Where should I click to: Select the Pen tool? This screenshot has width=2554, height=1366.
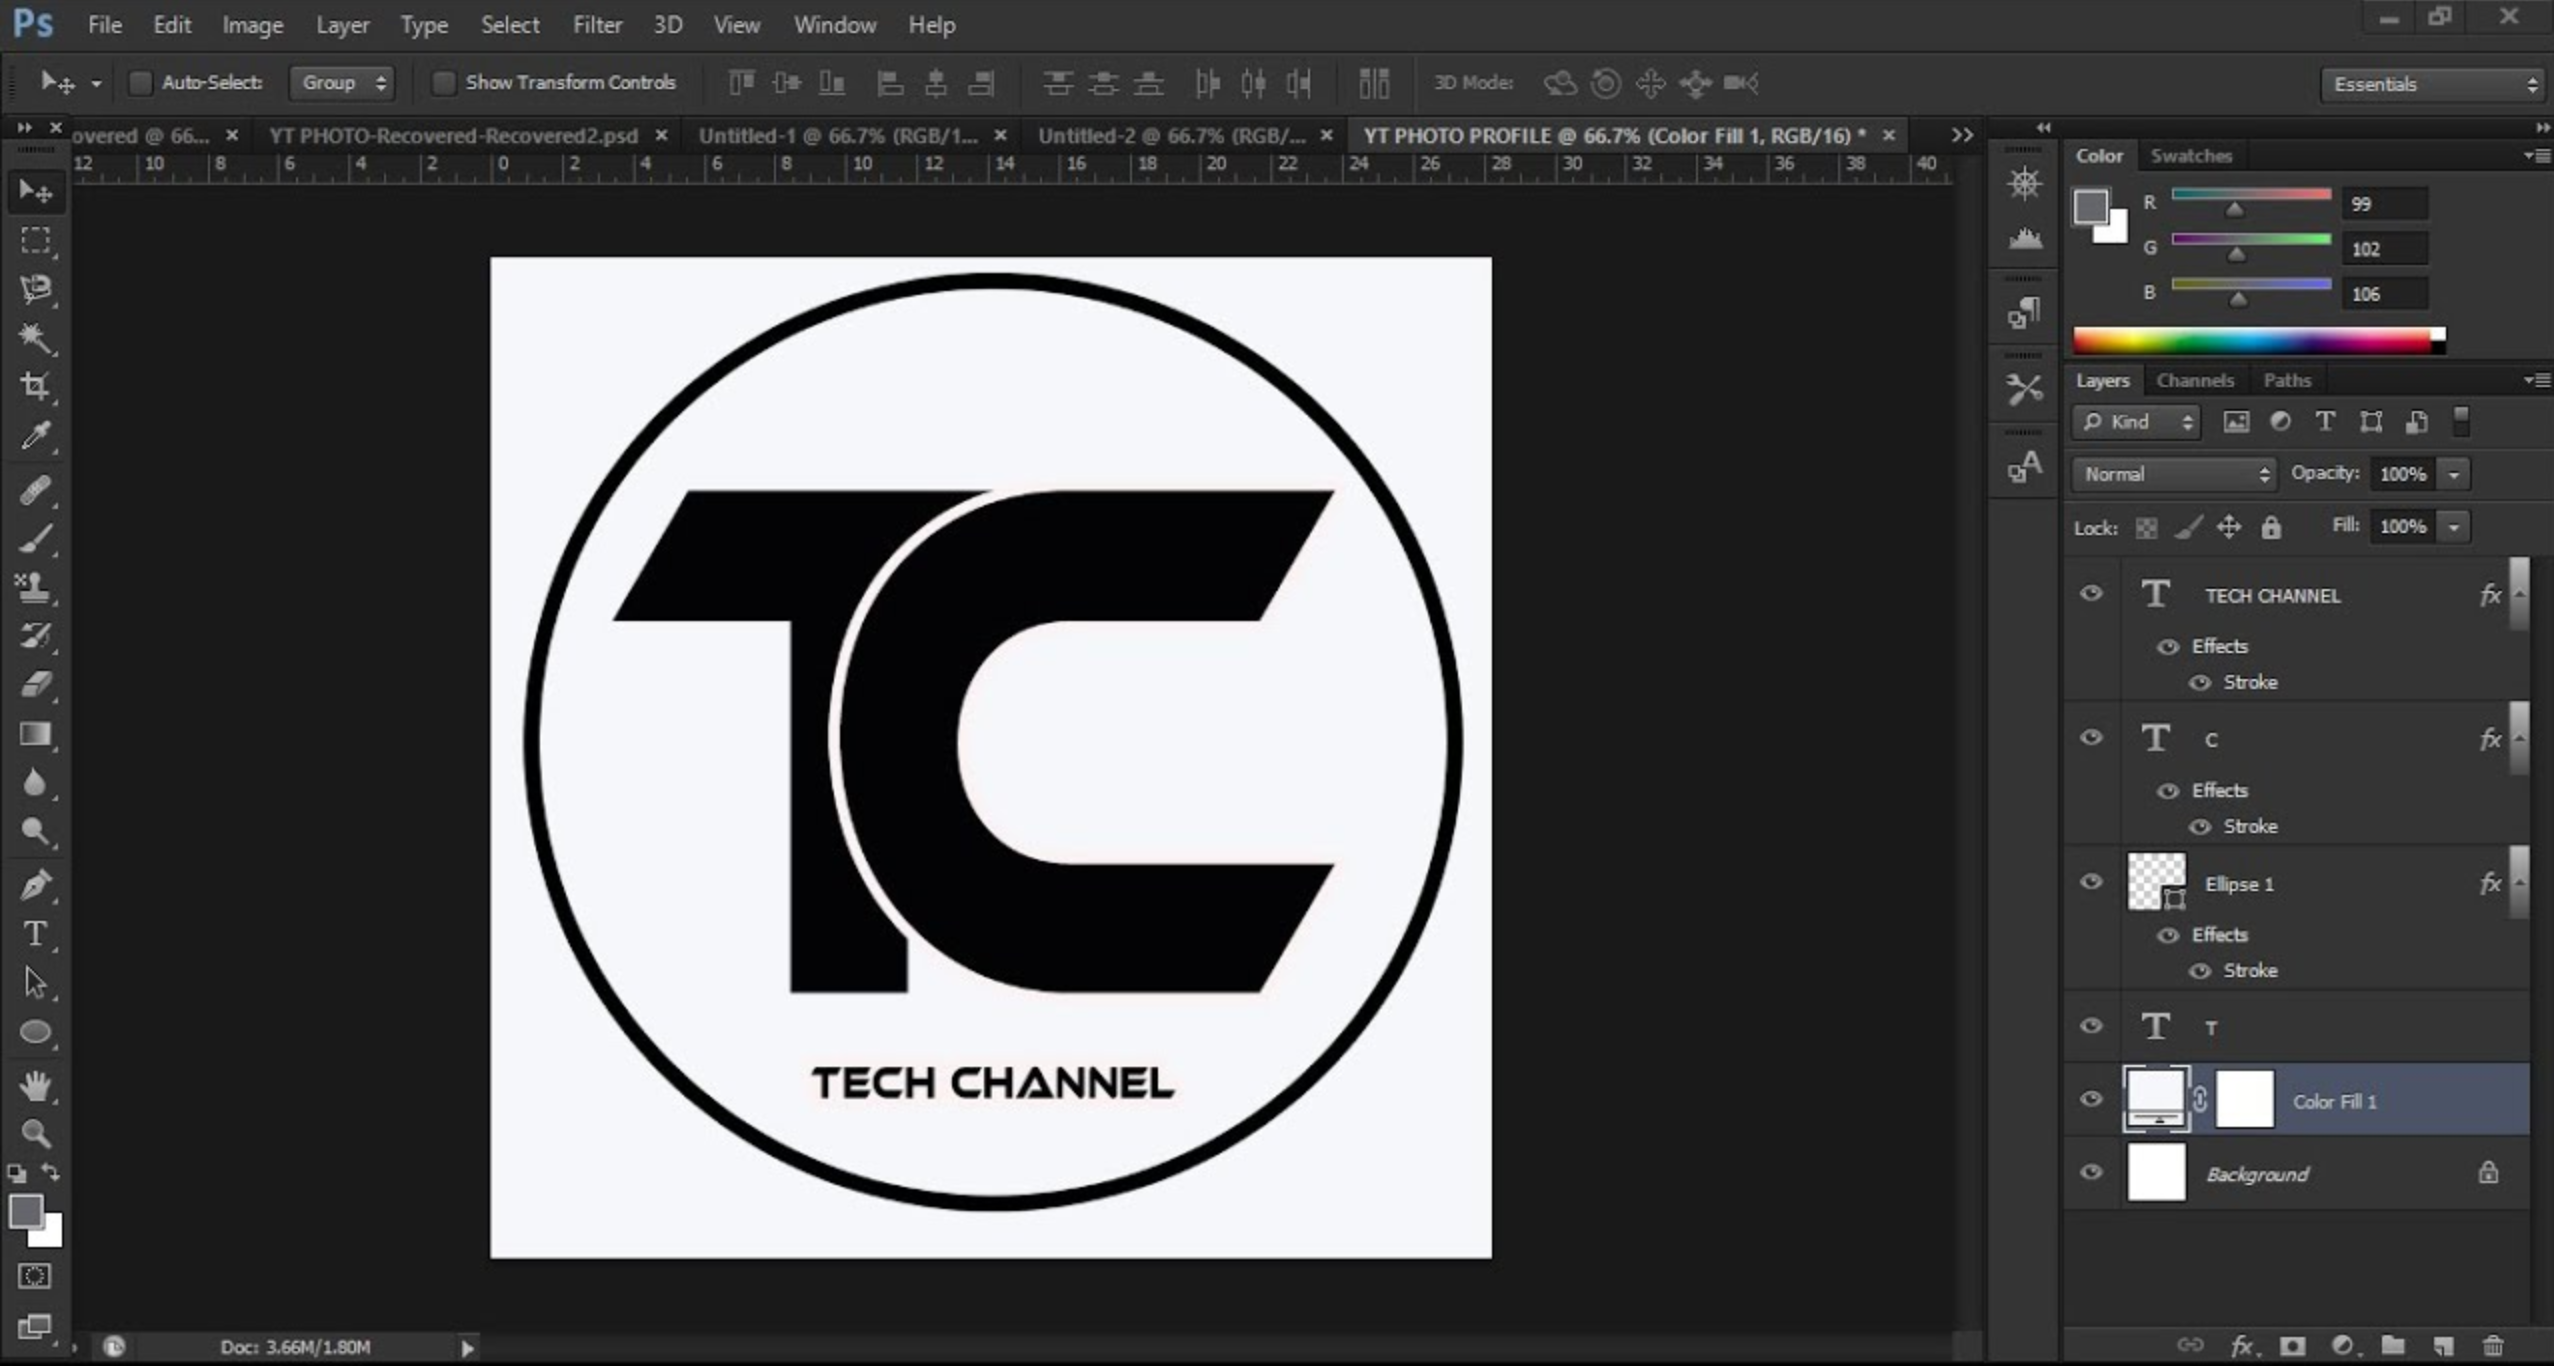point(35,883)
